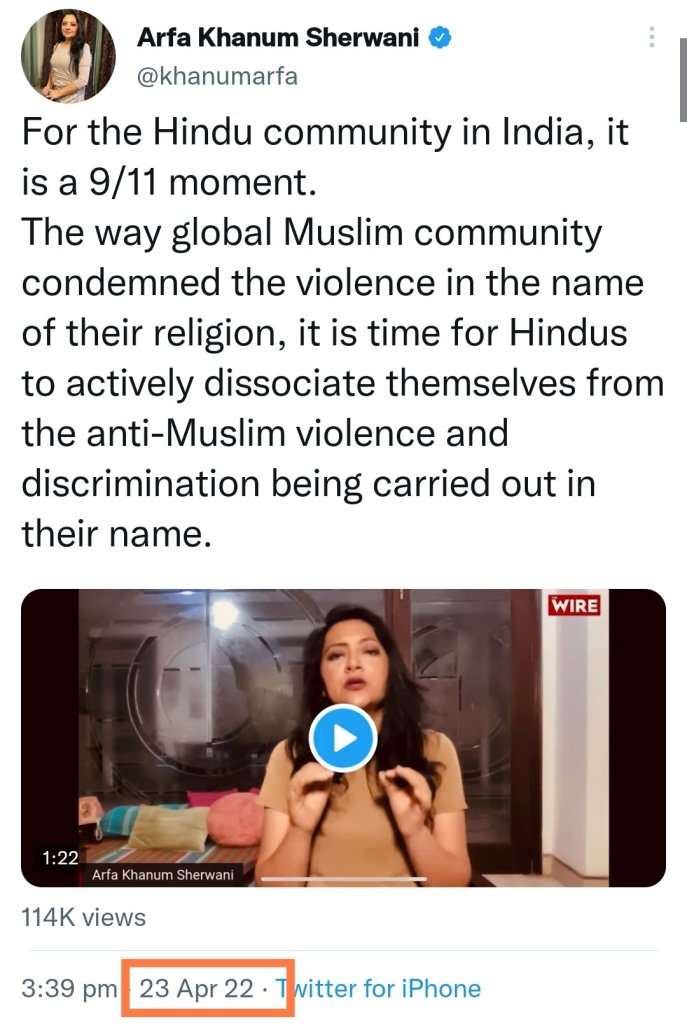Click the WIRE logo on the video

click(x=573, y=605)
